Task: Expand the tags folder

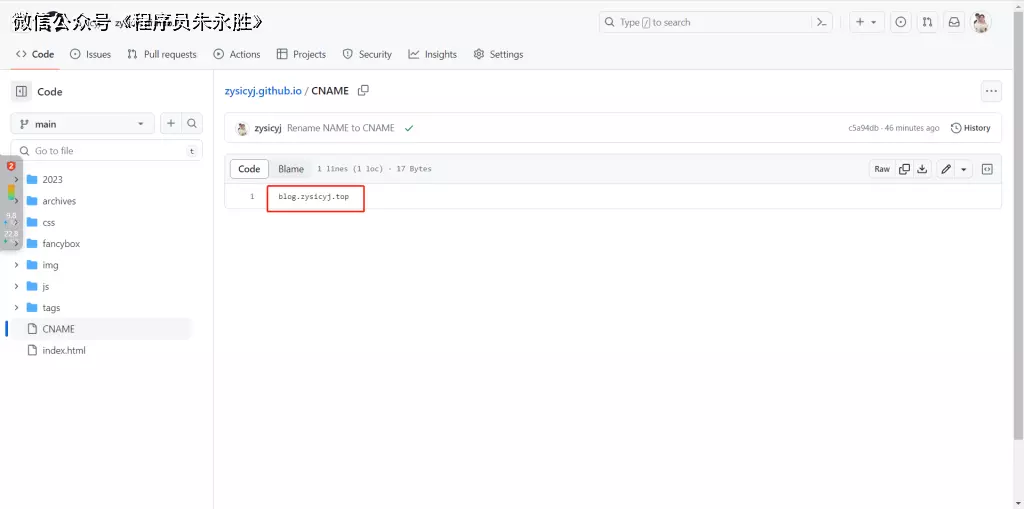Action: 16,308
